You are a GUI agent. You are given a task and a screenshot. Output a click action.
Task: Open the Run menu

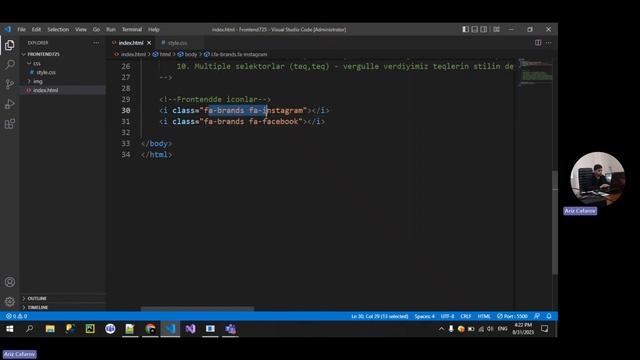click(x=111, y=29)
